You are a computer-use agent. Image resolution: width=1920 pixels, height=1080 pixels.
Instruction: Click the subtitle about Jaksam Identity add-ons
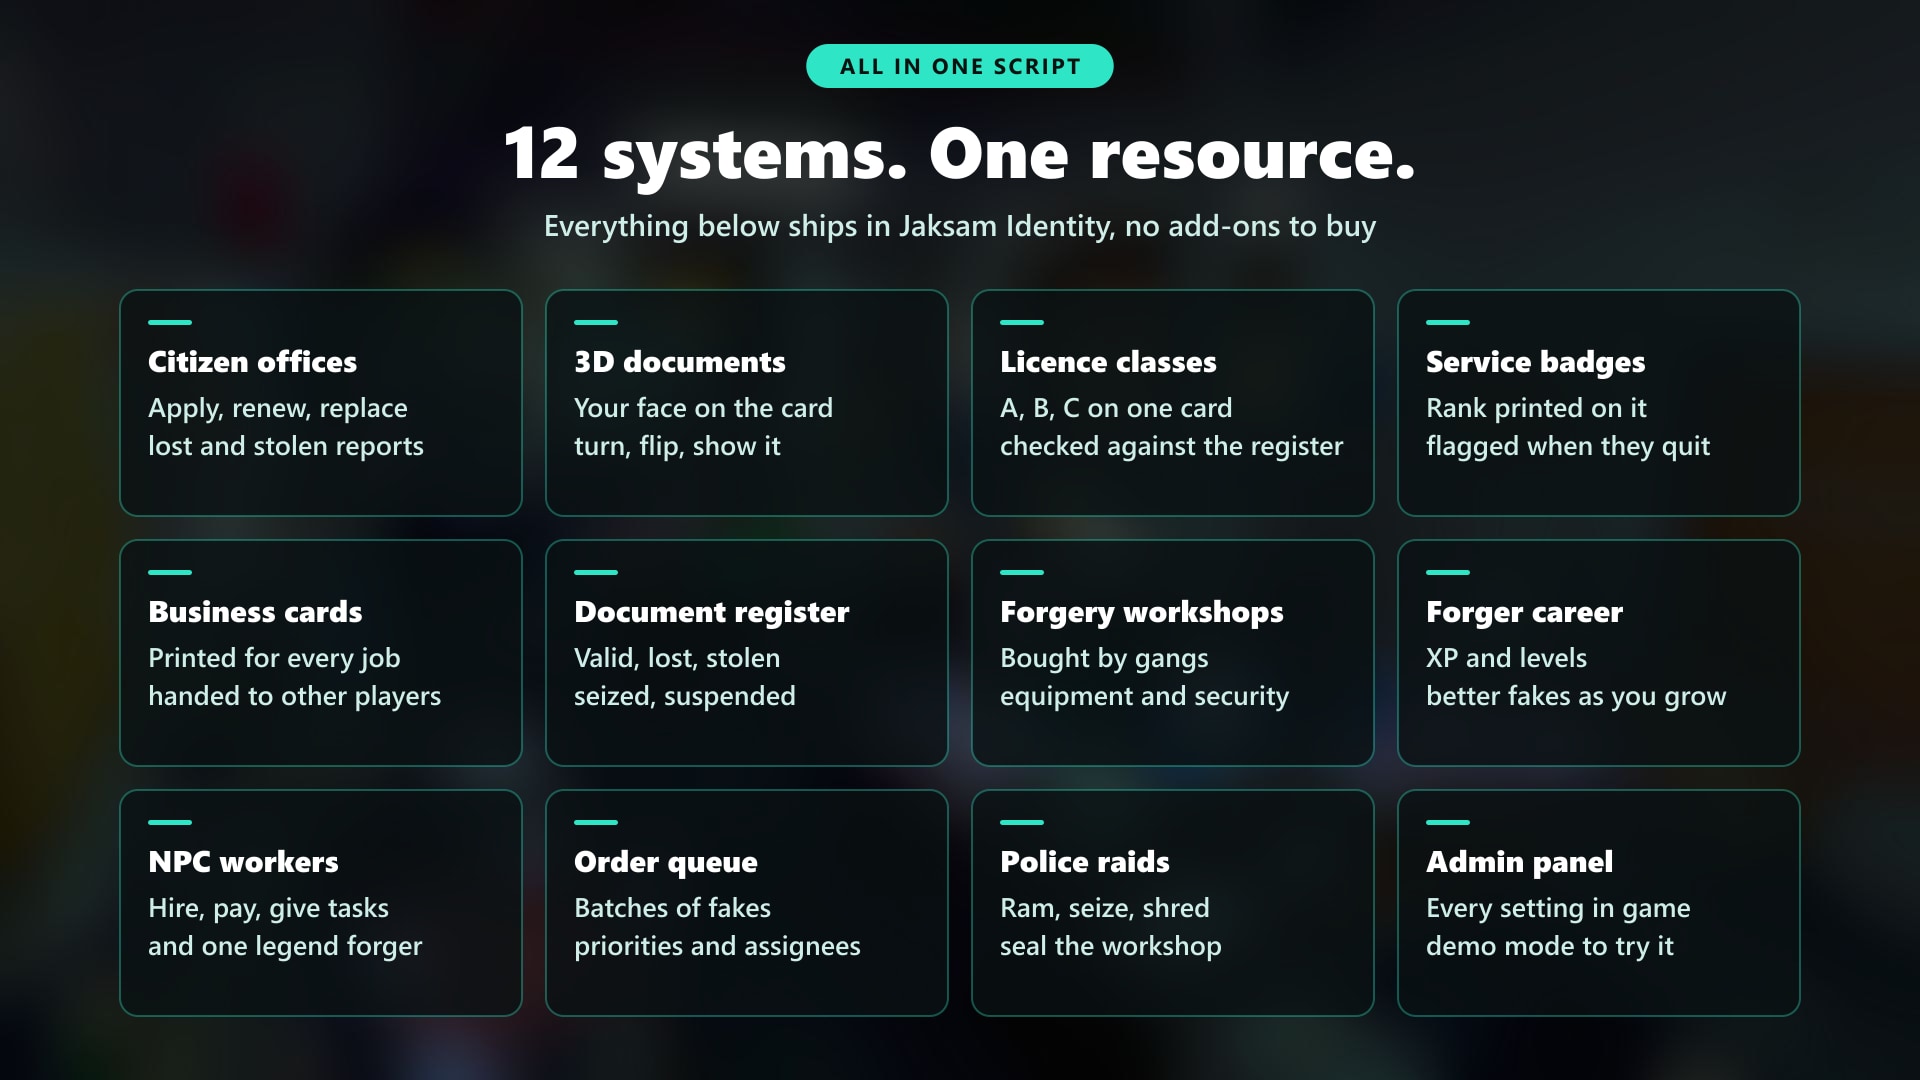click(959, 226)
